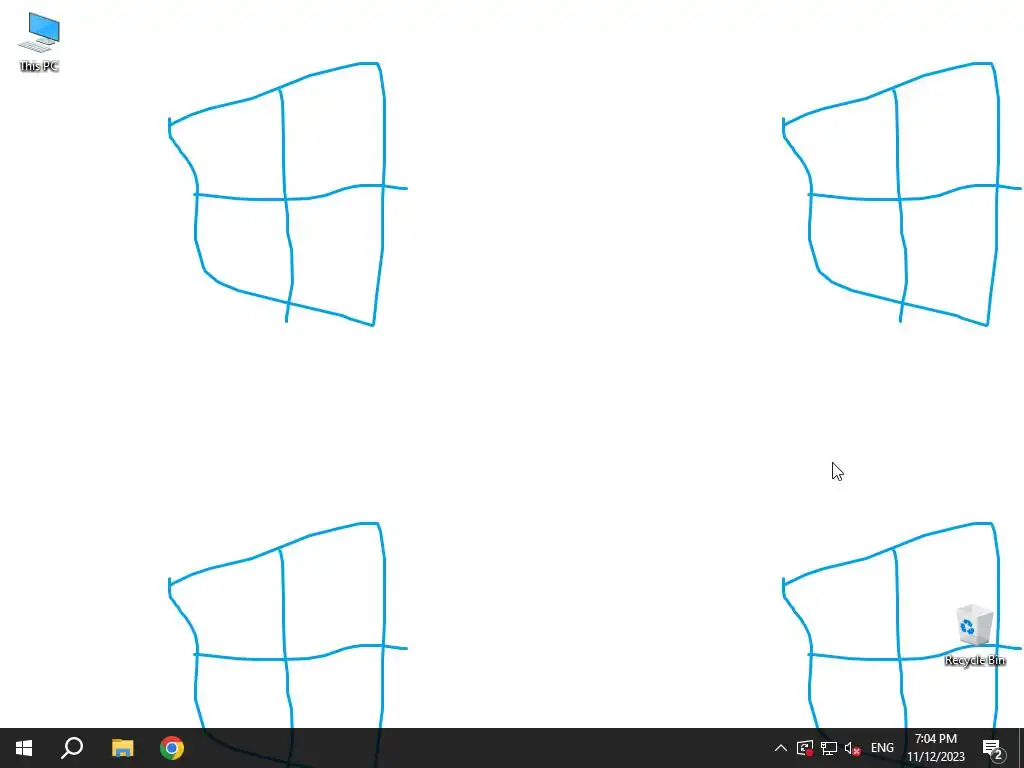Show hidden system tray icons
Screen dimensions: 1024x768
[780, 748]
